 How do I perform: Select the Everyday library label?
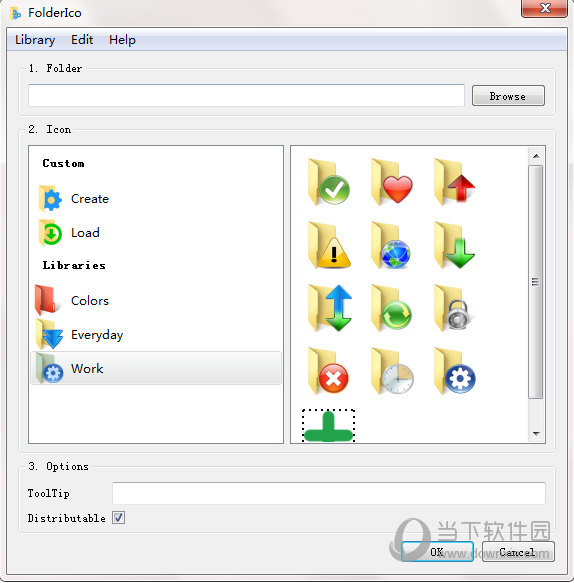[97, 335]
